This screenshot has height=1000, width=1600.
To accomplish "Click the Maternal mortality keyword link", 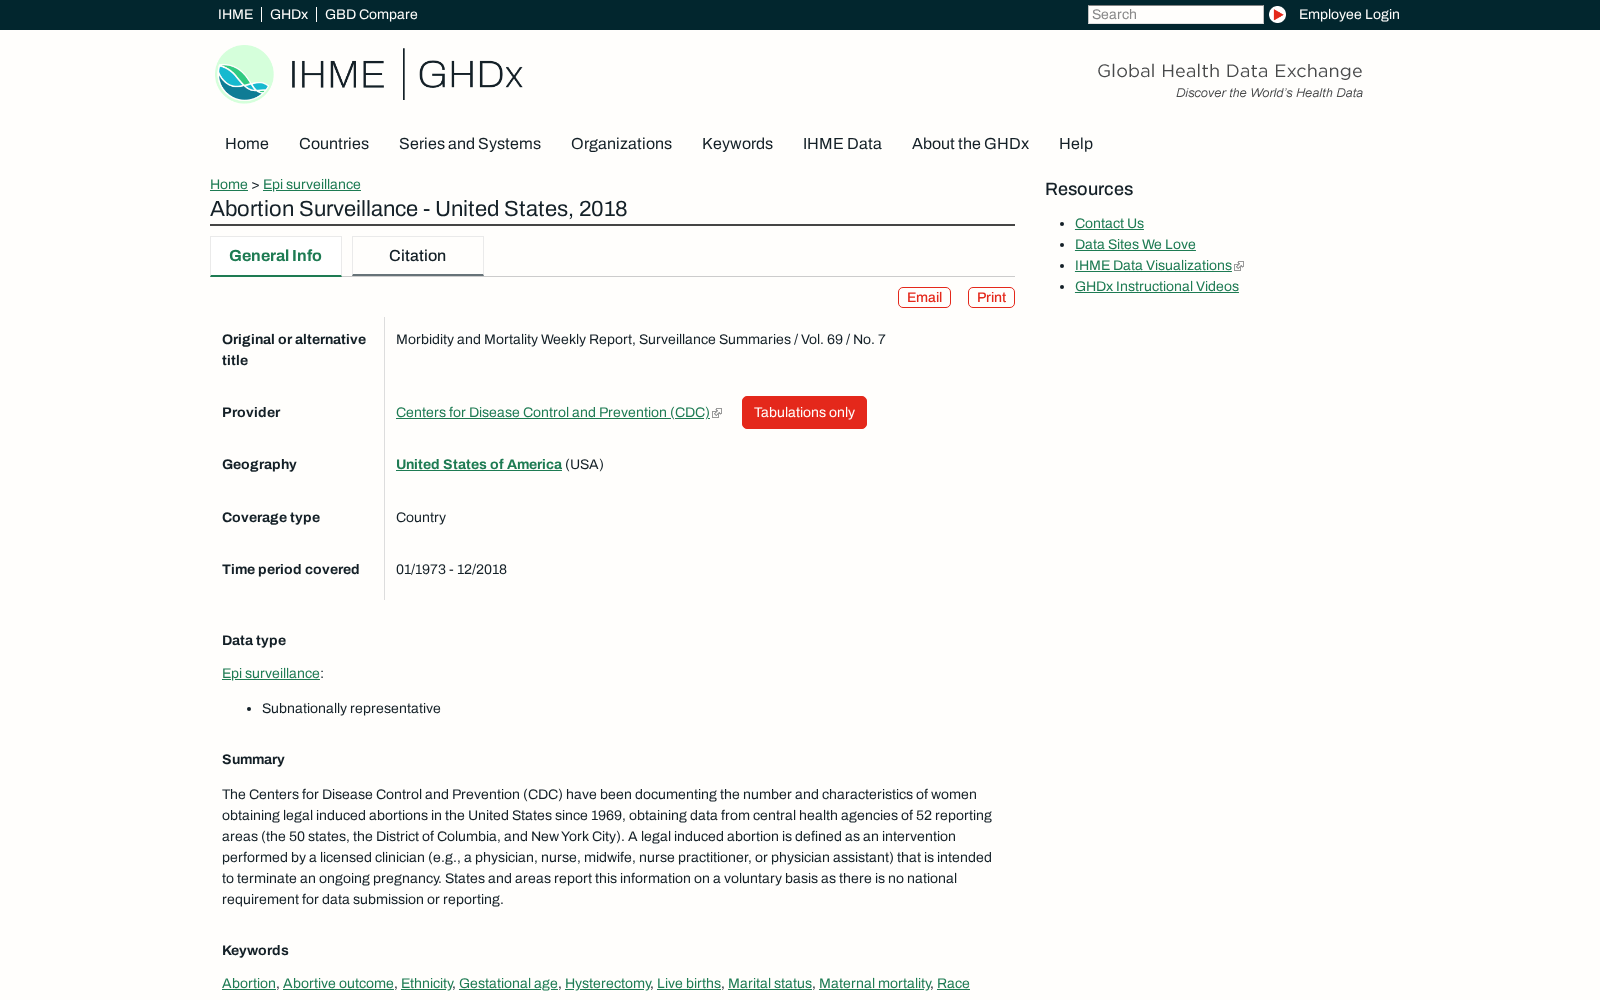I will click(x=875, y=984).
